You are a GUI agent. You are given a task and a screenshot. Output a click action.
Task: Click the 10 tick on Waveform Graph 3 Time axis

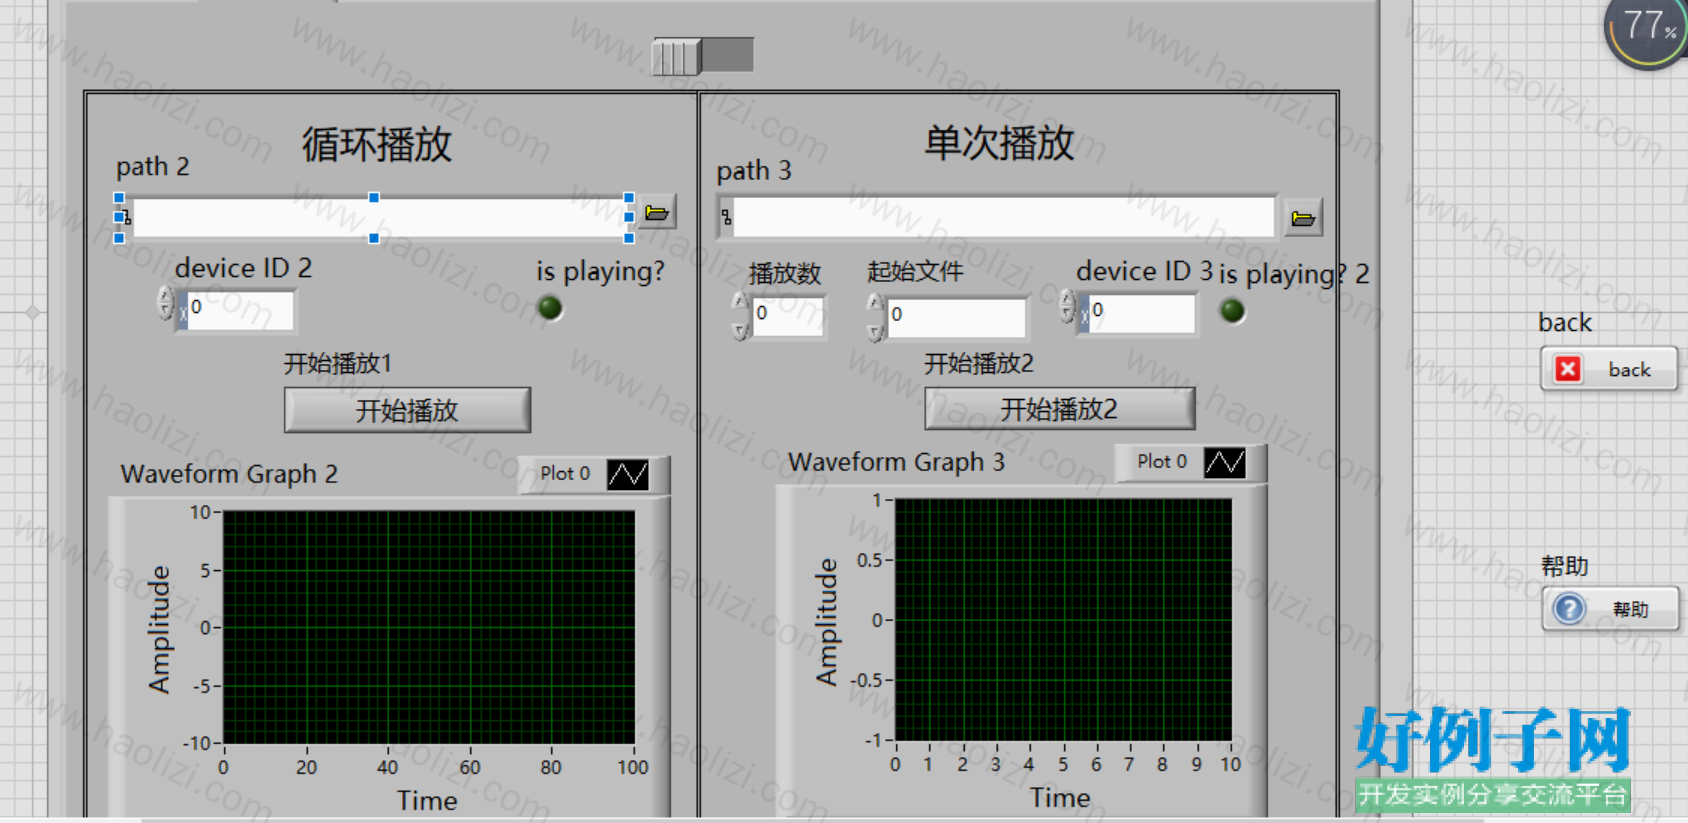[1231, 764]
